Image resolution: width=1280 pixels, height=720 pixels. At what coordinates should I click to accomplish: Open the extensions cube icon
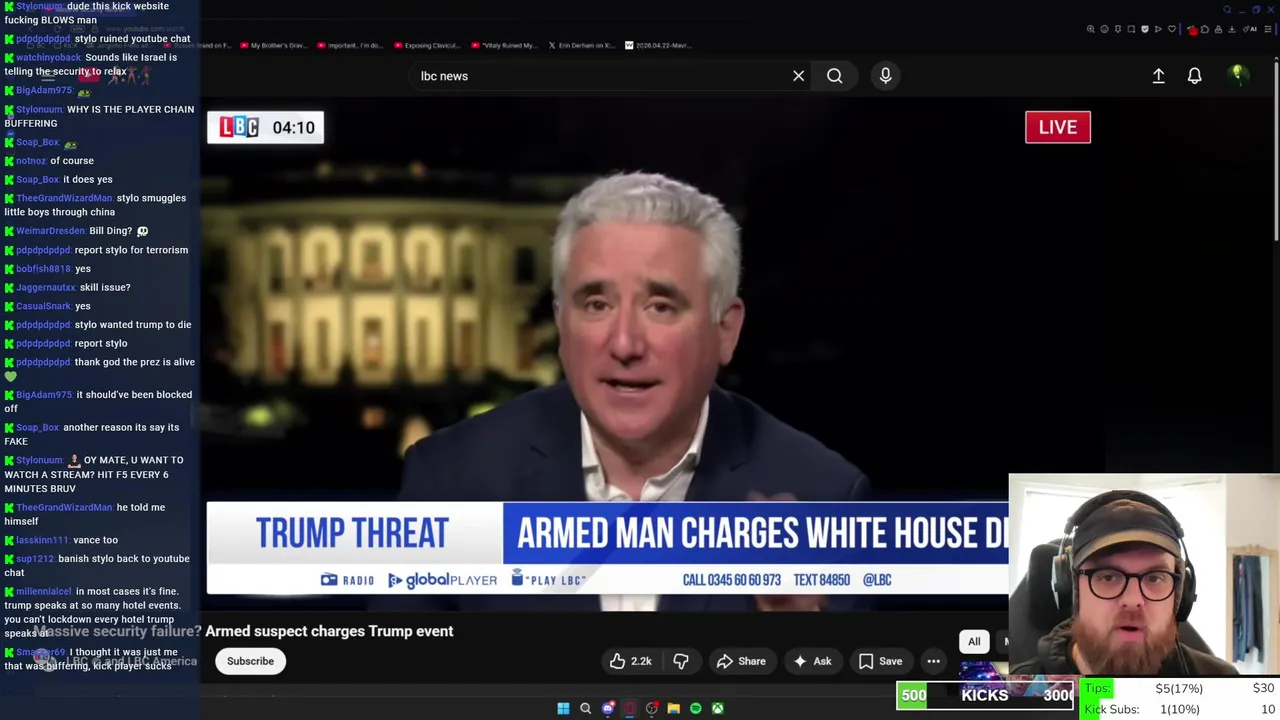click(x=1205, y=29)
